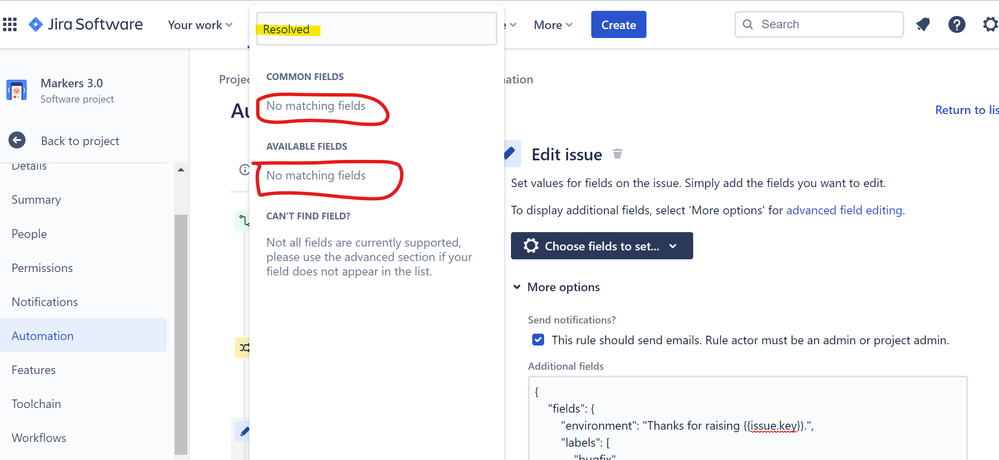Click the magnifier icon in Search box
The image size is (999, 460).
[x=748, y=25]
